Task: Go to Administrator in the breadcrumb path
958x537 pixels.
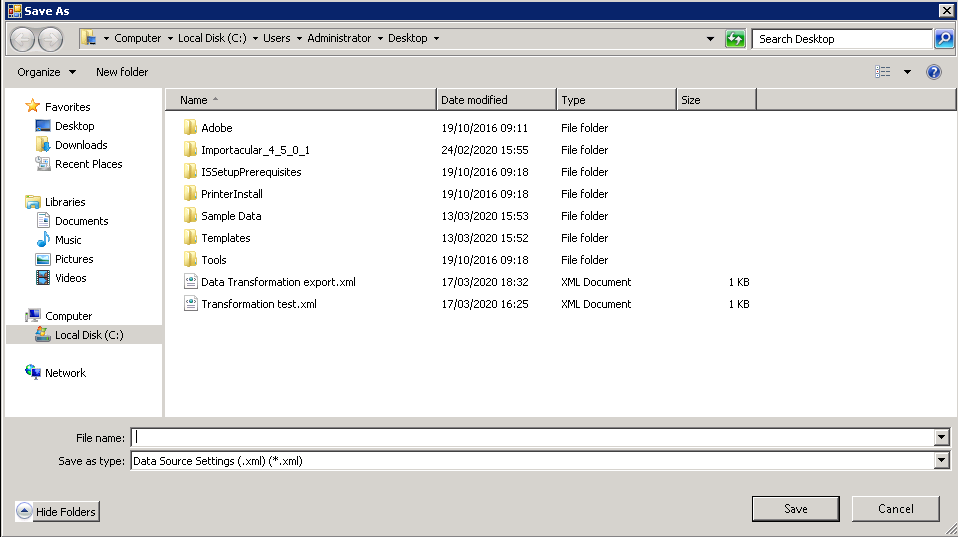Action: (x=339, y=38)
